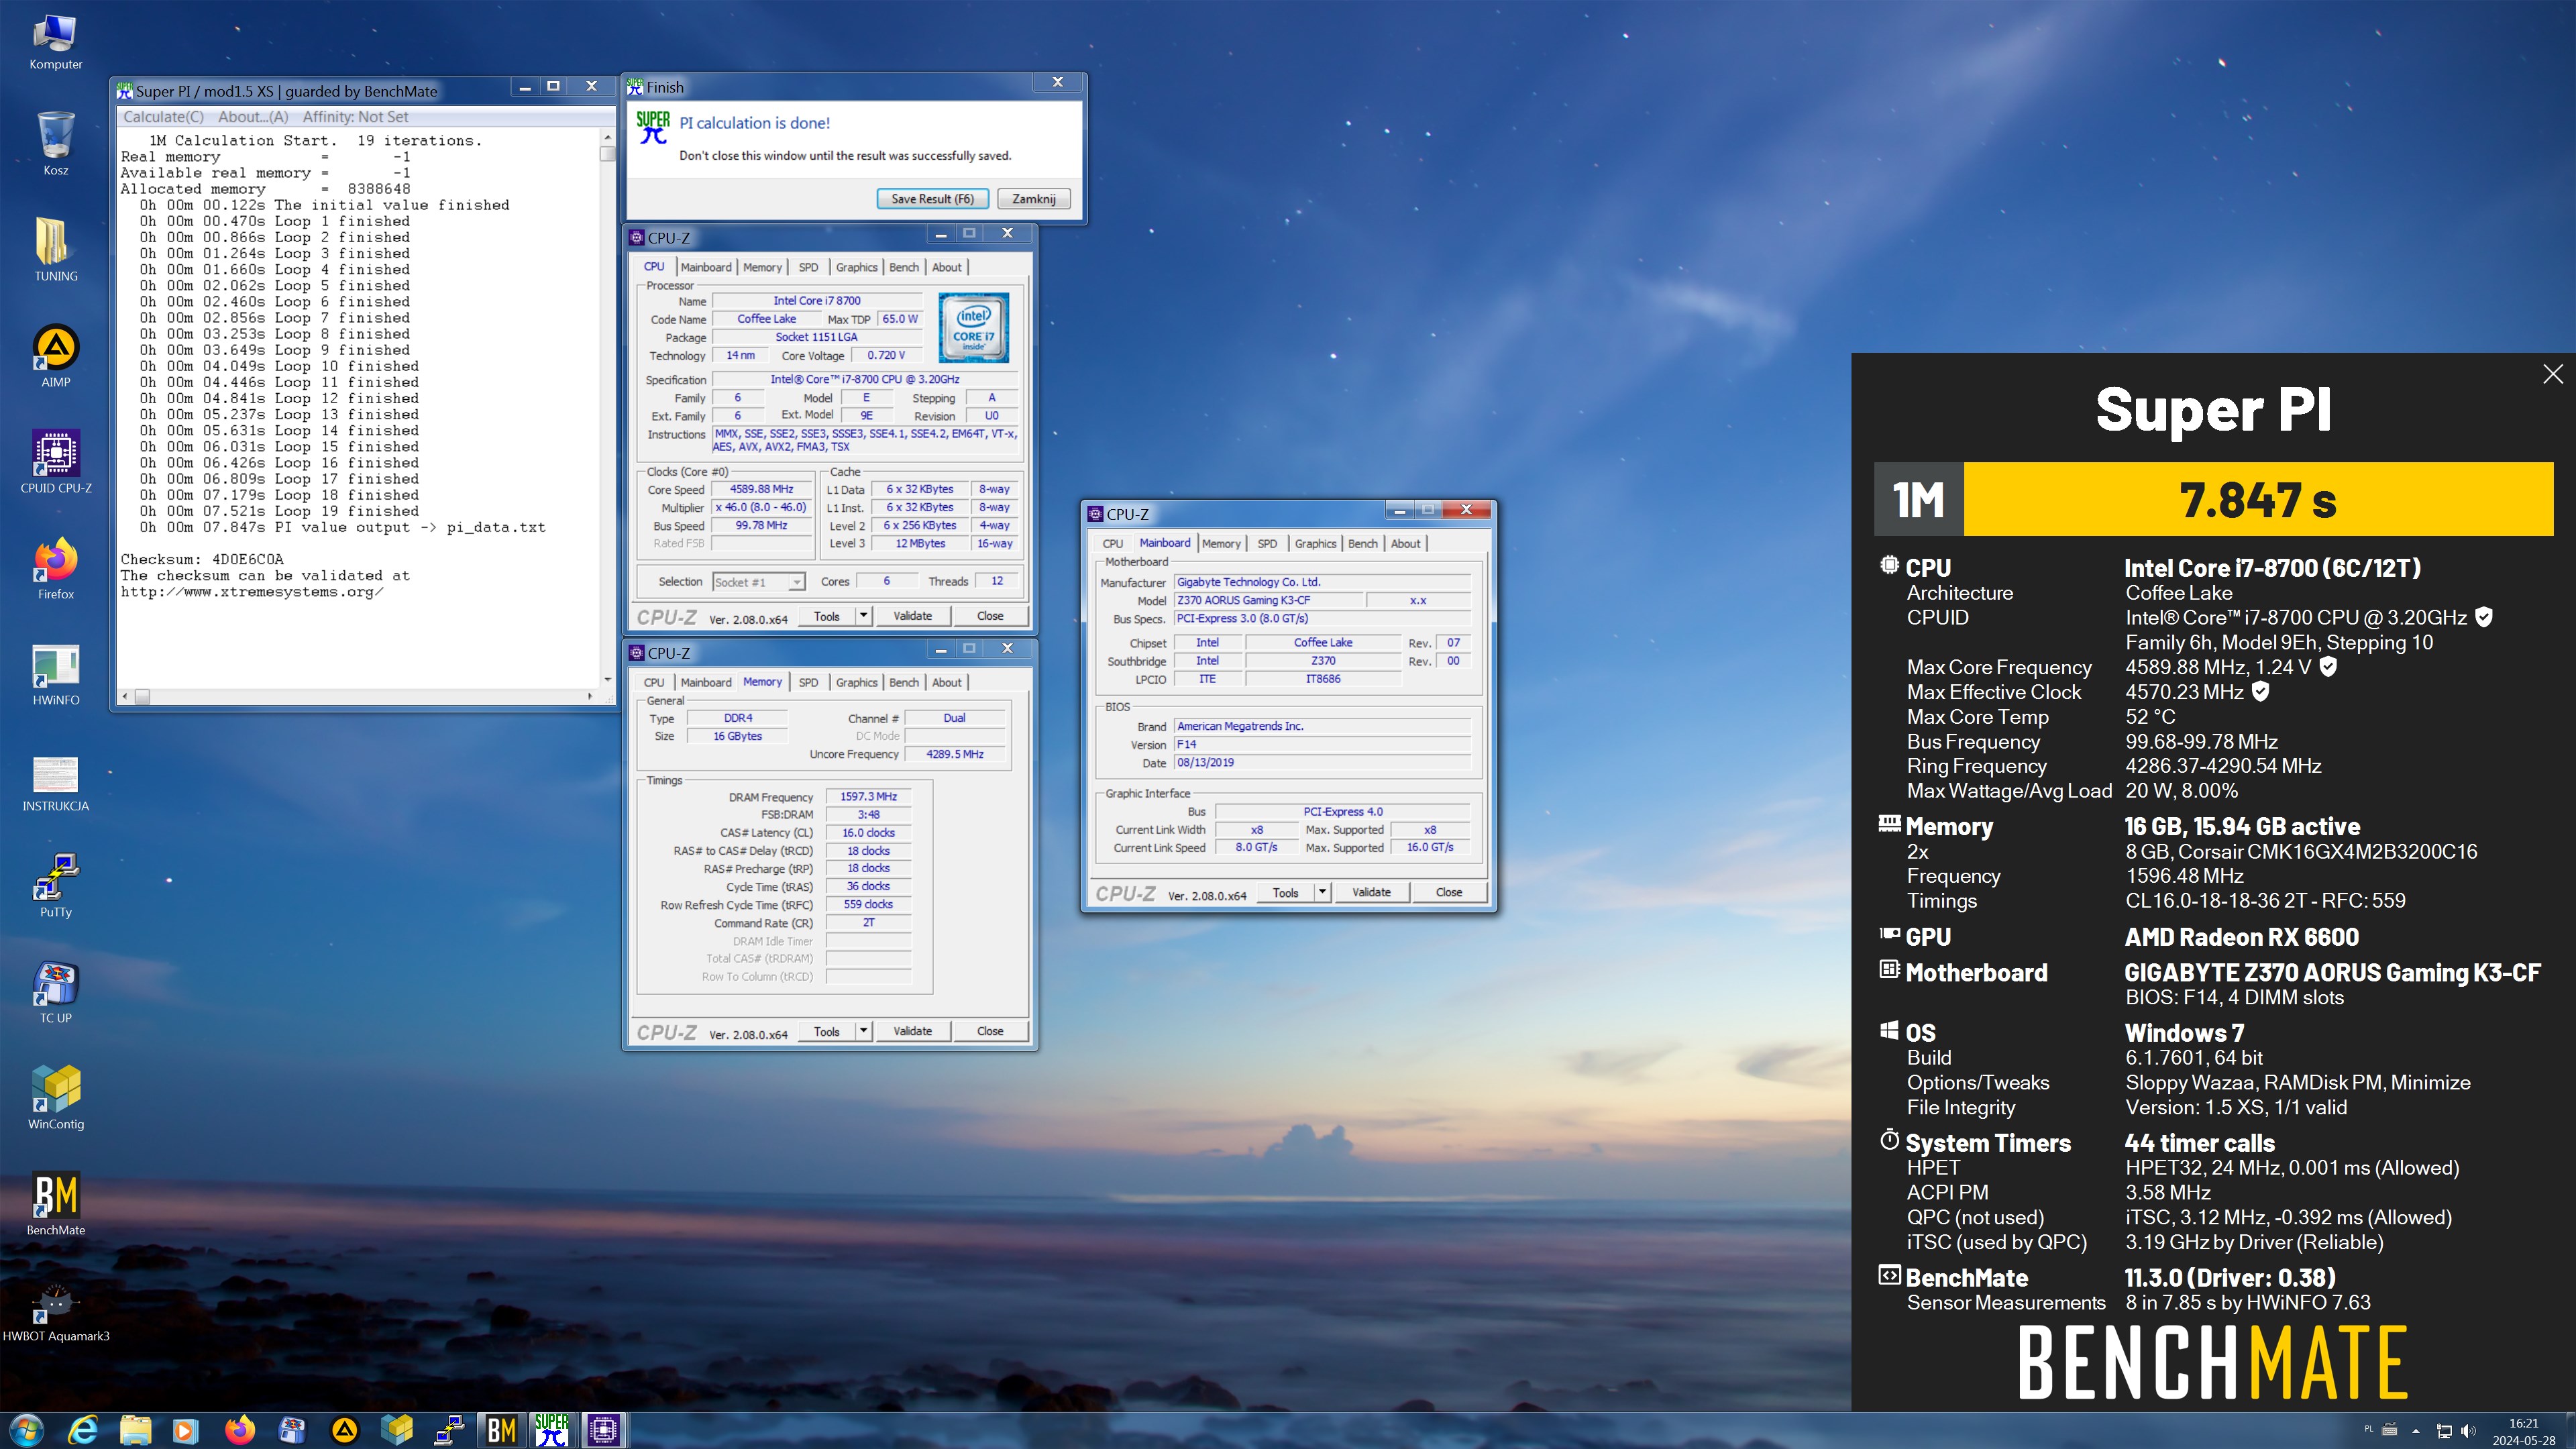The image size is (2576, 1449).
Task: Launch WinContig from the desktop
Action: pyautogui.click(x=55, y=1098)
